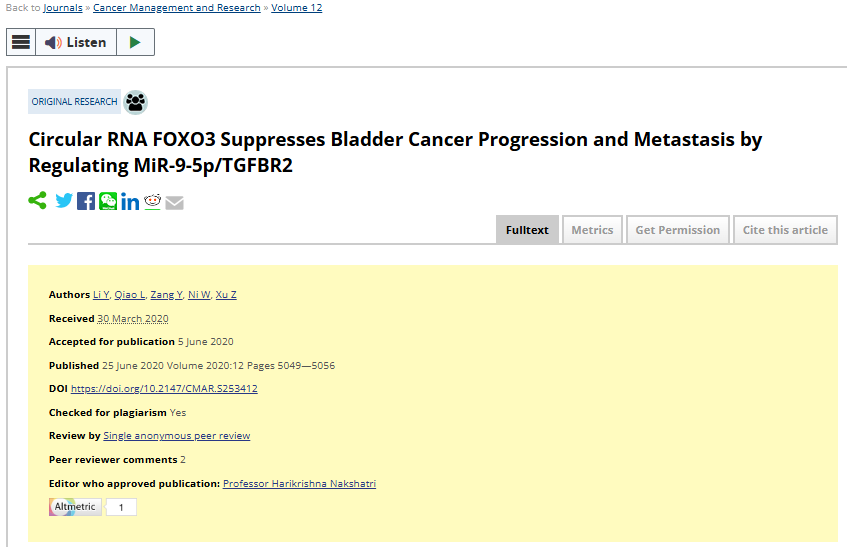
Task: Open Single anonymous peer review link
Action: pos(177,436)
